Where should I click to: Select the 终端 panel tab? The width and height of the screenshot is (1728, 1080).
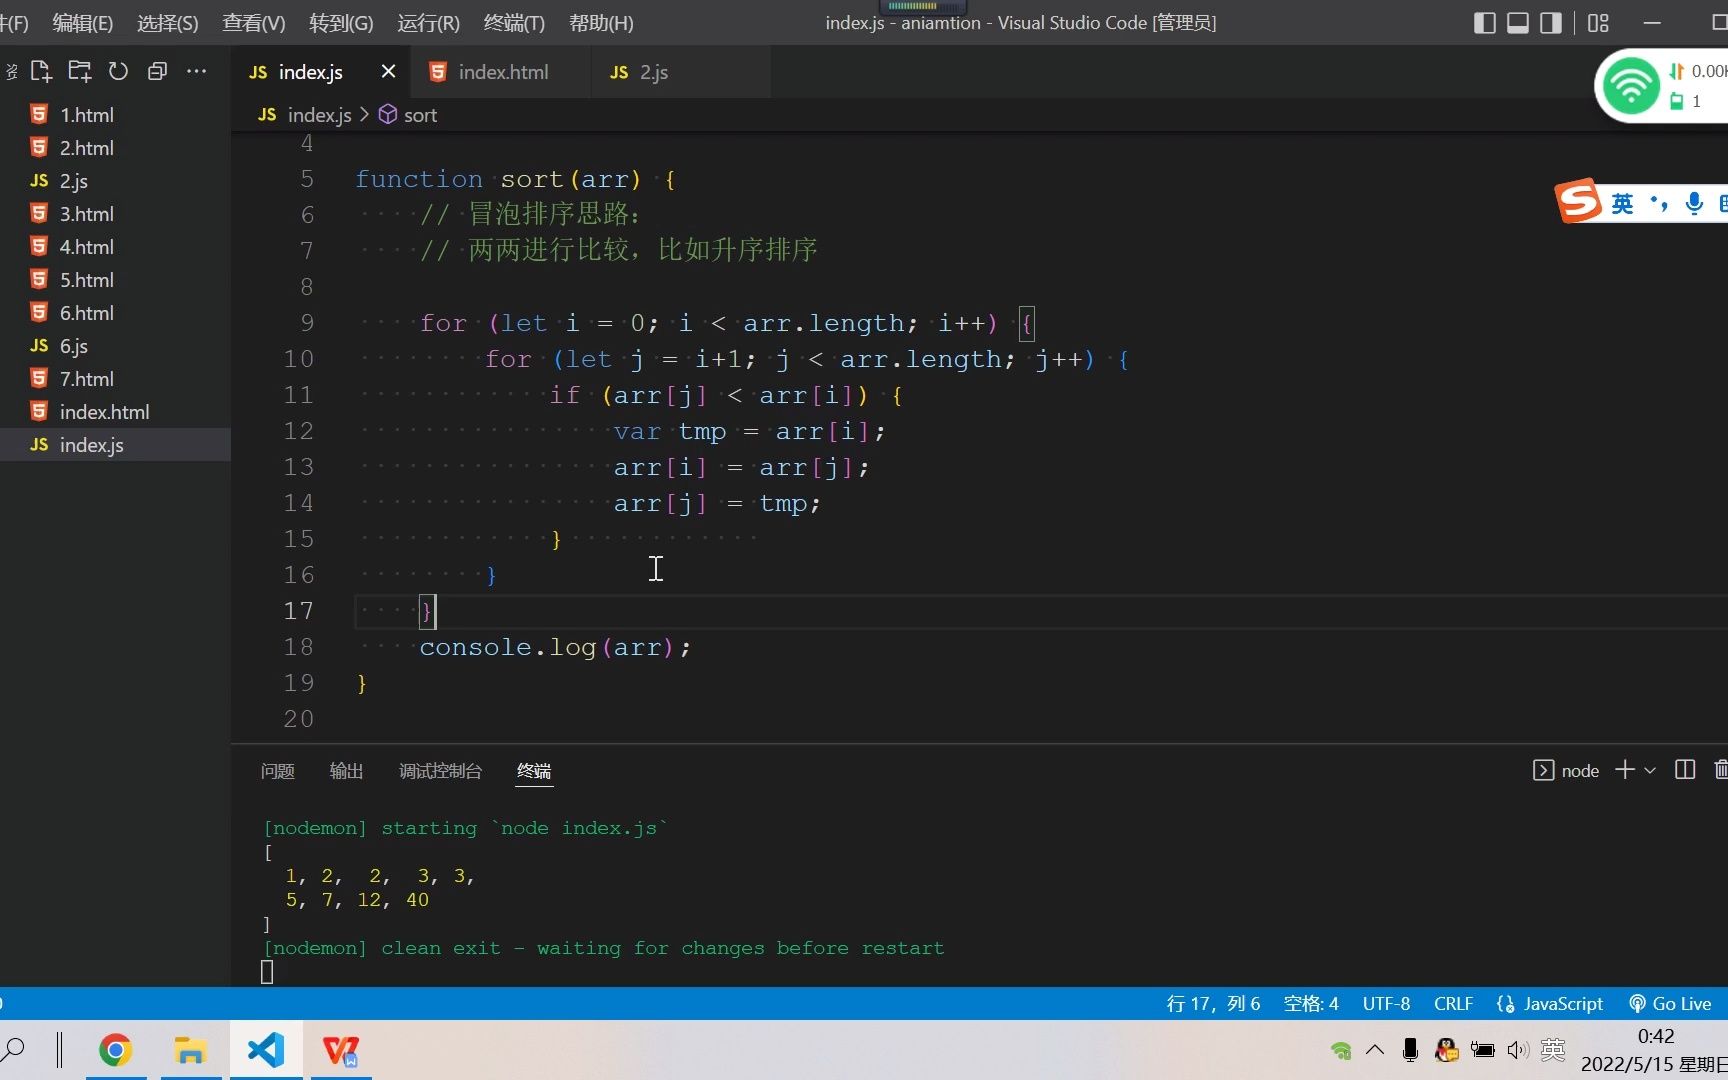[534, 771]
